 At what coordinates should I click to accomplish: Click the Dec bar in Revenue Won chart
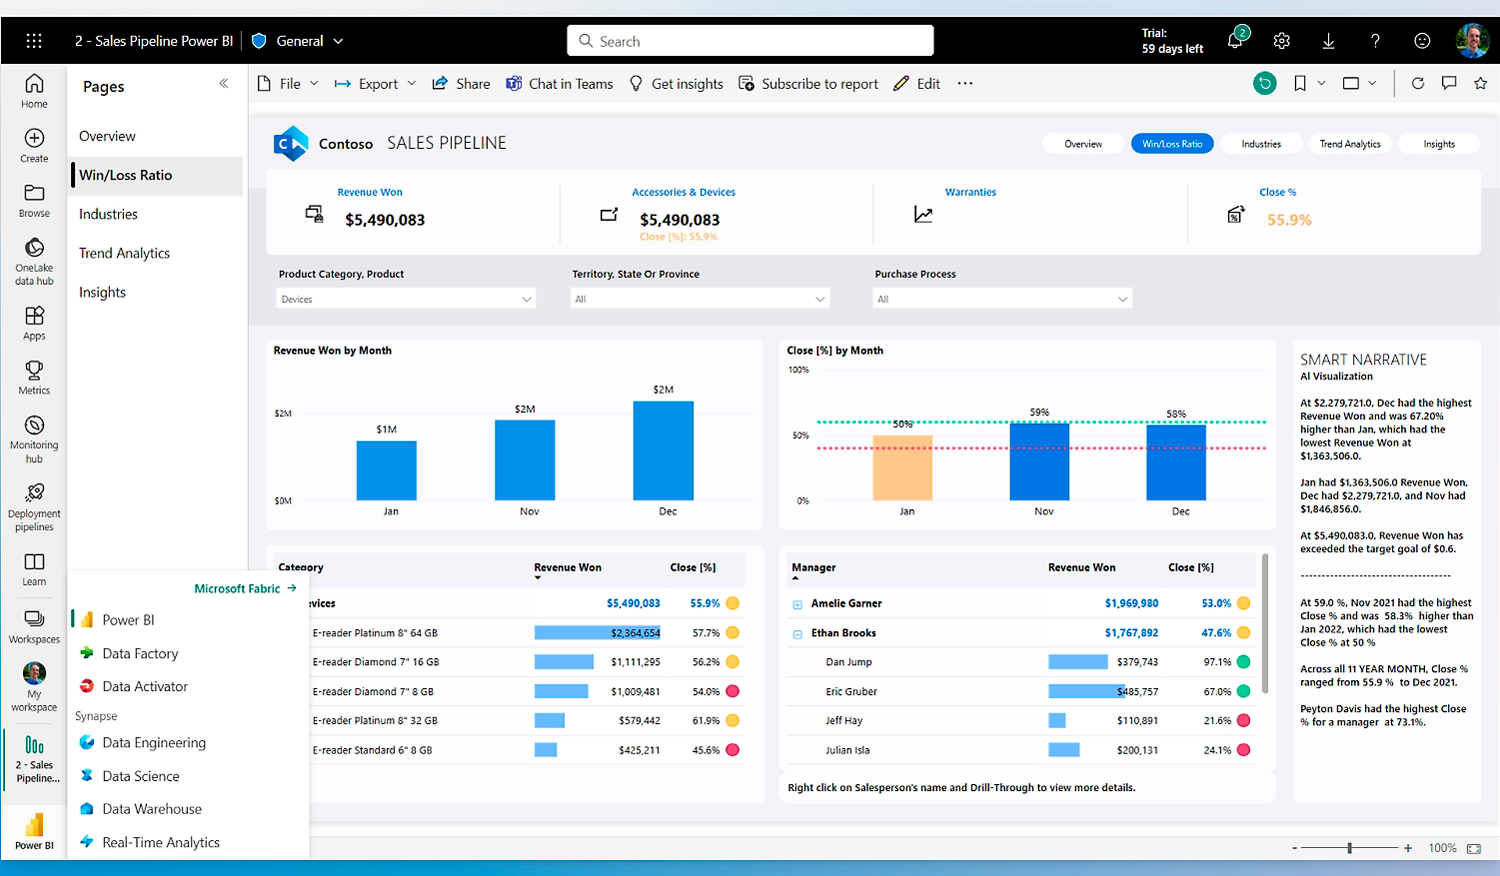663,450
